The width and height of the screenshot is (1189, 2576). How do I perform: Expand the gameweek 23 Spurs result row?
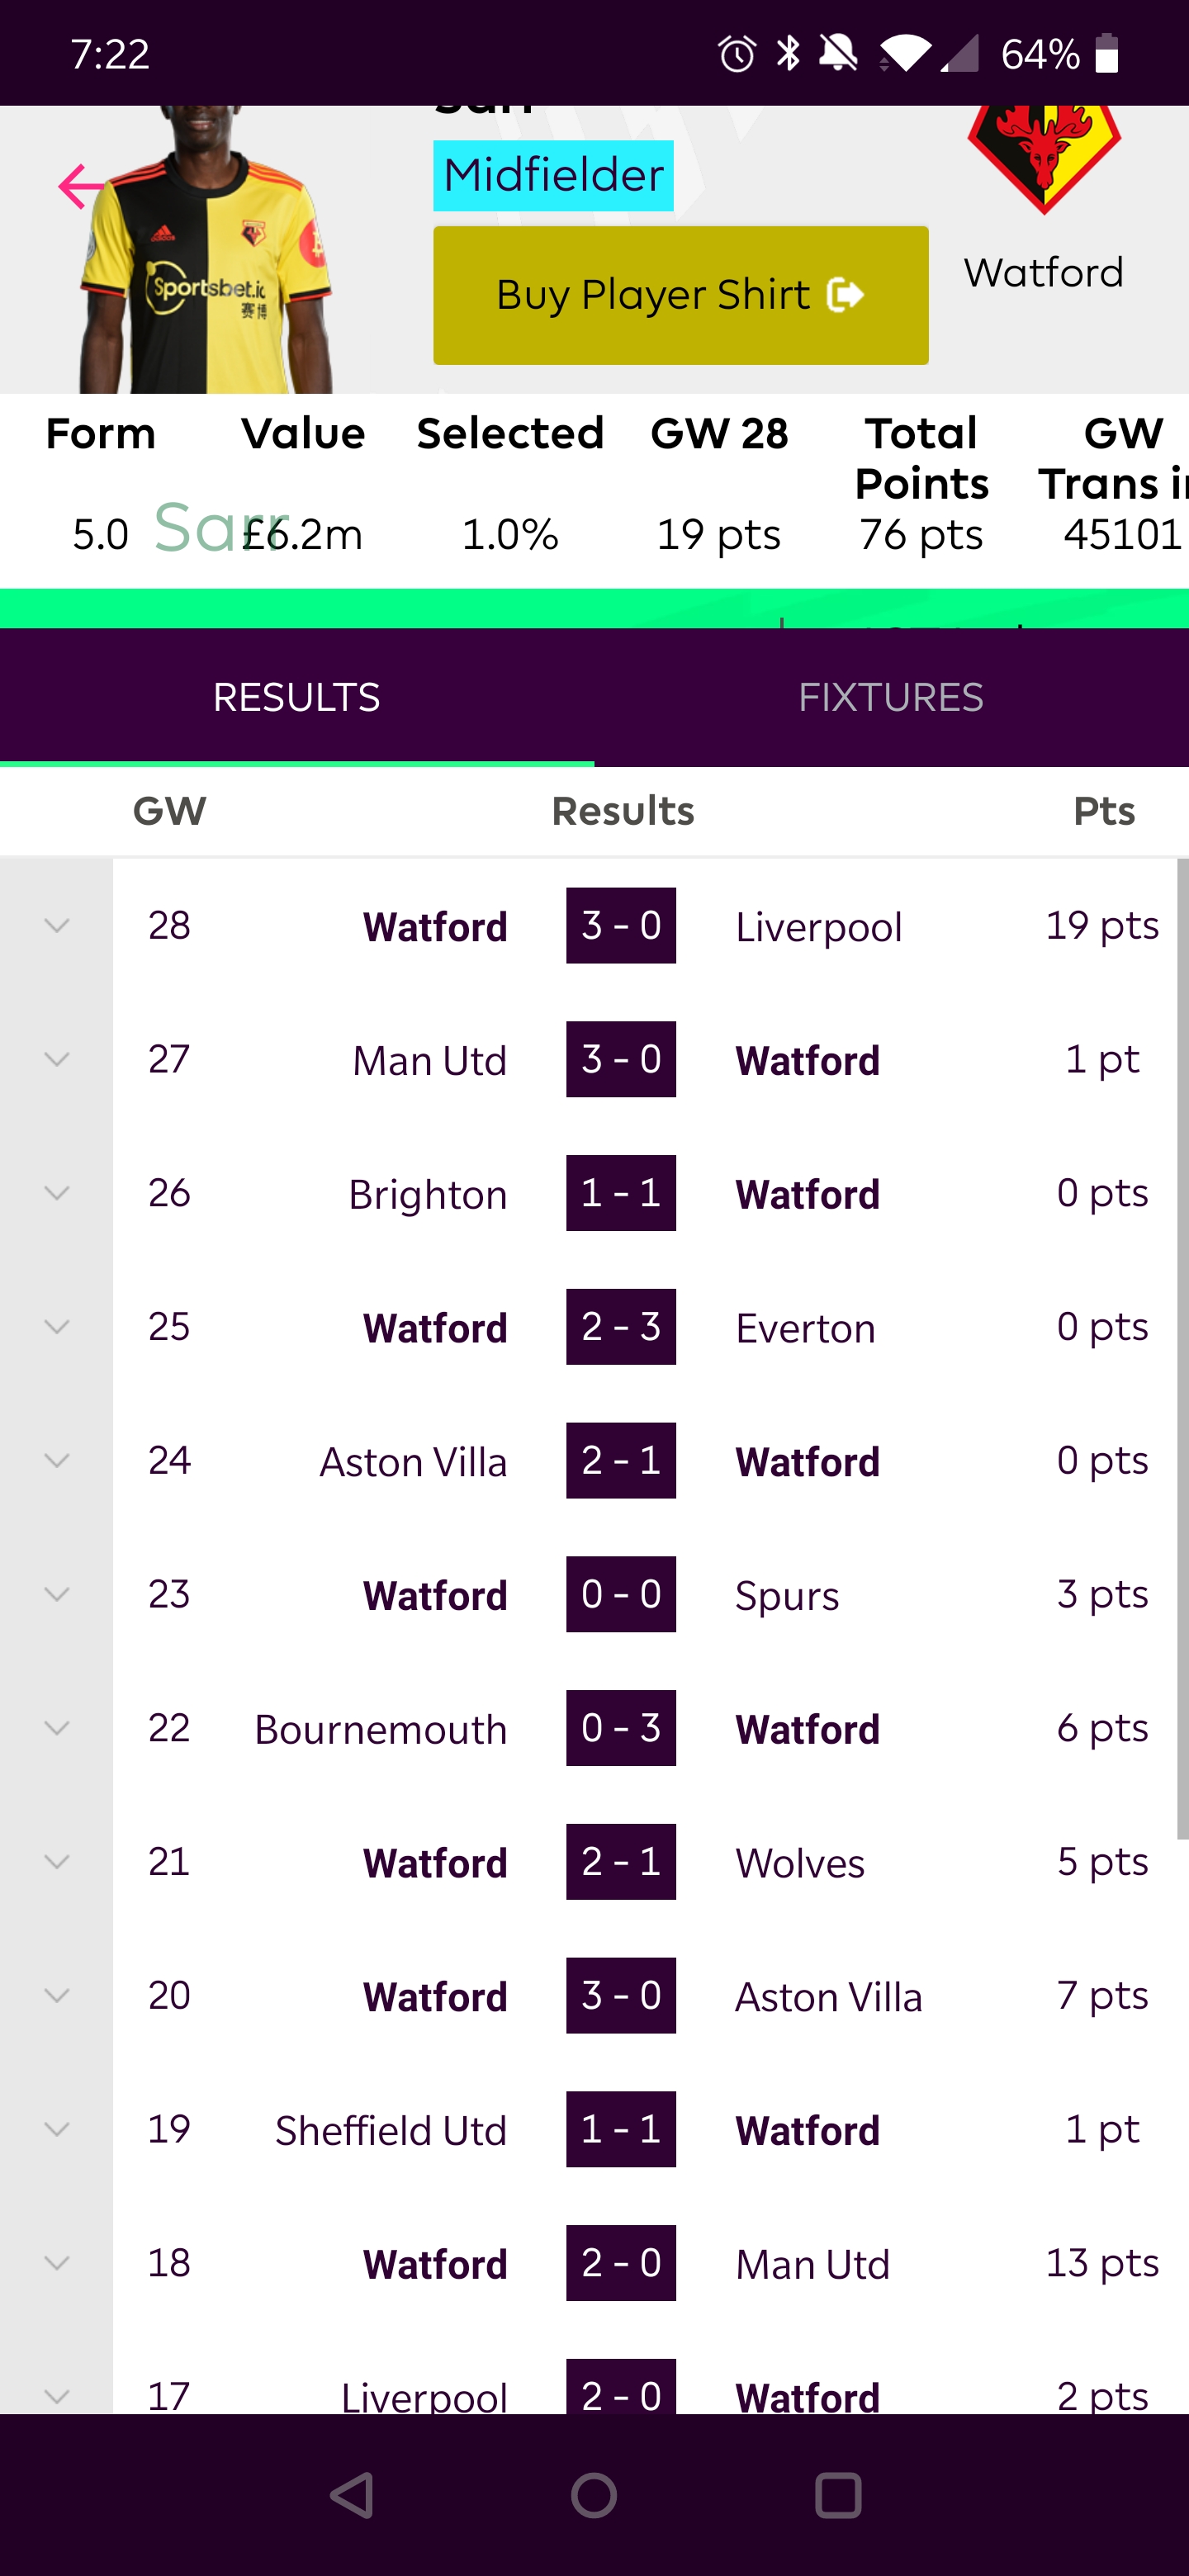pos(57,1595)
